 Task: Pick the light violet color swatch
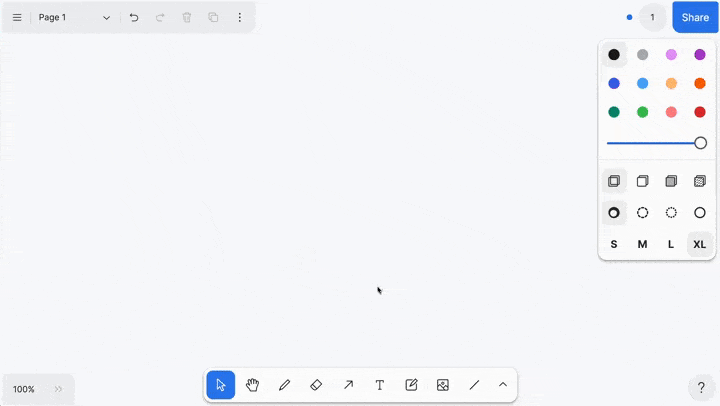[671, 55]
